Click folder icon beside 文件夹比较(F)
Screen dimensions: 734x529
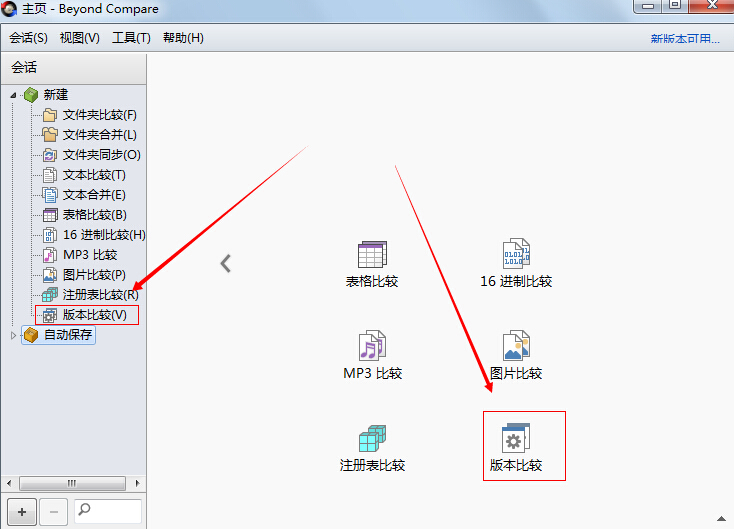(x=50, y=115)
